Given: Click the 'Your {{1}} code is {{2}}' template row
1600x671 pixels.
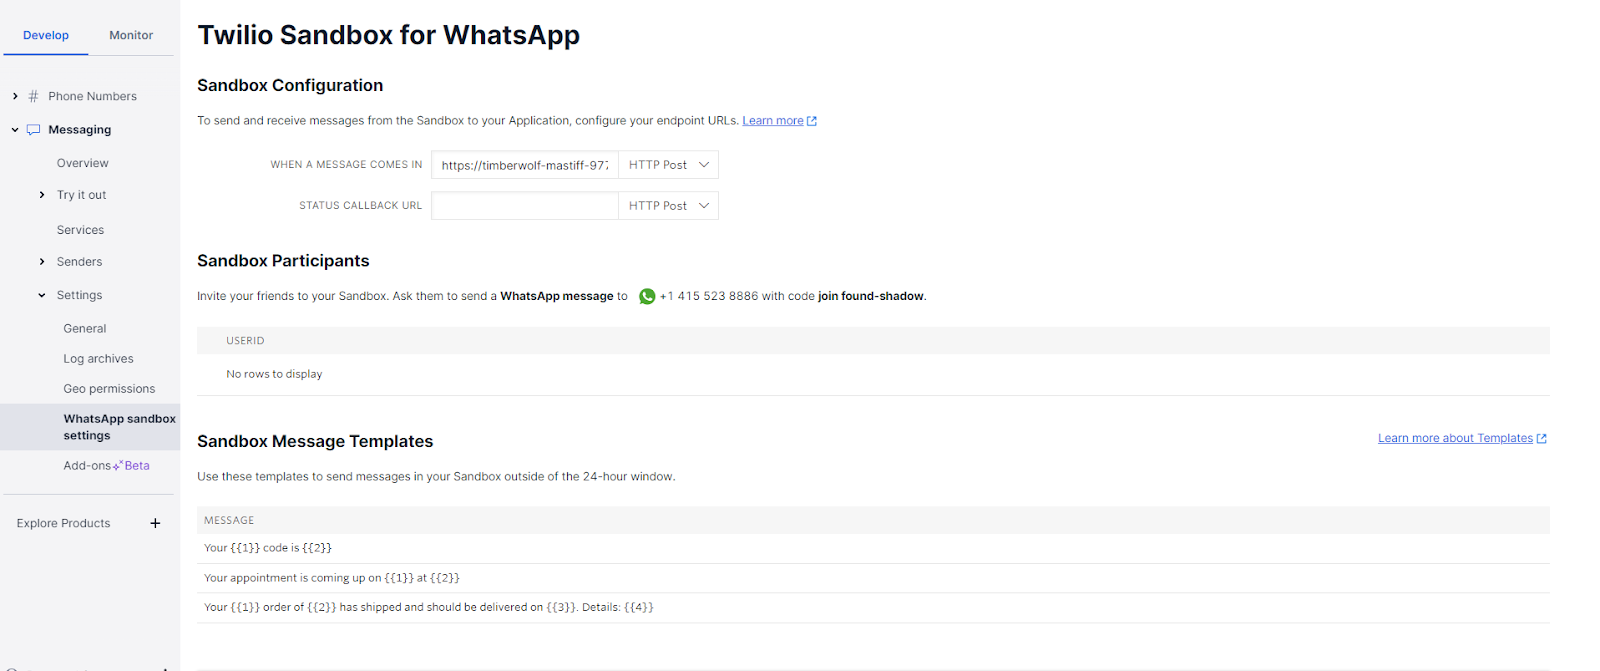Looking at the screenshot, I should 873,548.
